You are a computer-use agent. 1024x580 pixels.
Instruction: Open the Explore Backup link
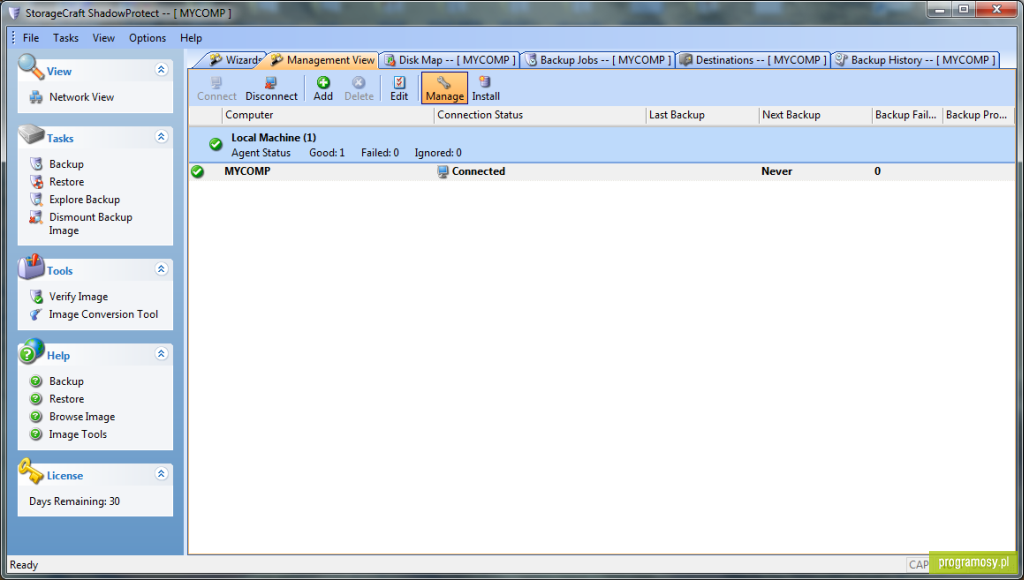[84, 199]
